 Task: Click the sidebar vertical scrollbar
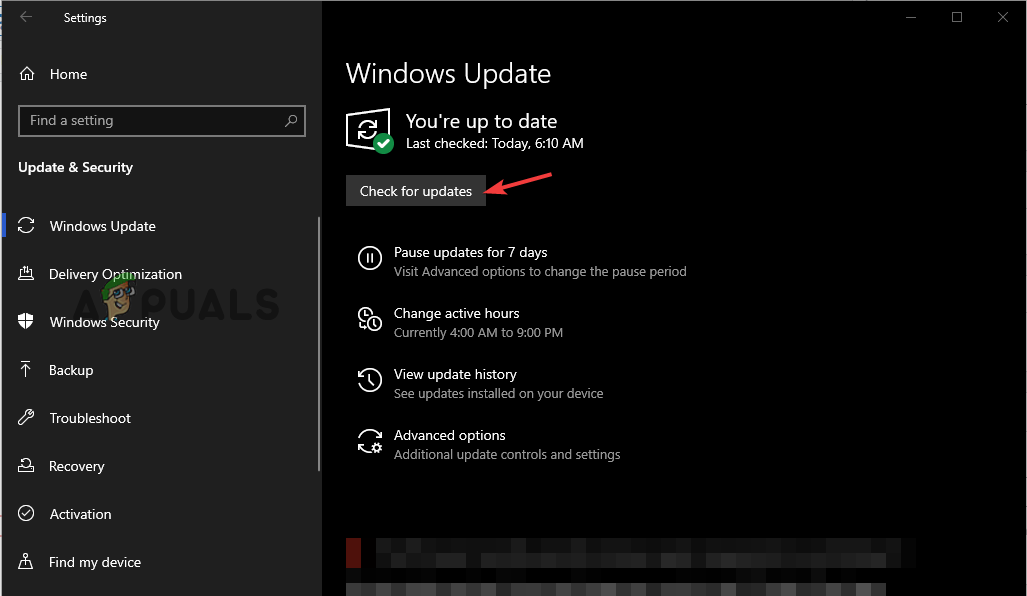point(319,344)
